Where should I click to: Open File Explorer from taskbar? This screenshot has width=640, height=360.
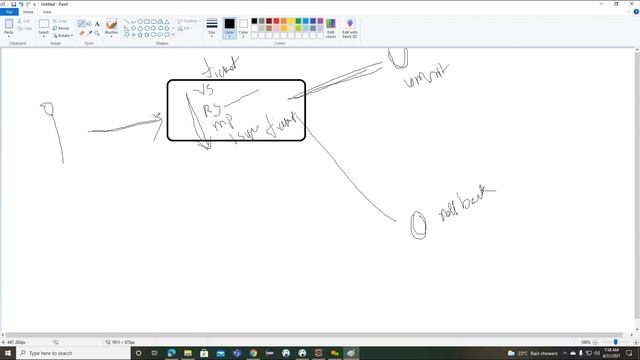(x=188, y=353)
